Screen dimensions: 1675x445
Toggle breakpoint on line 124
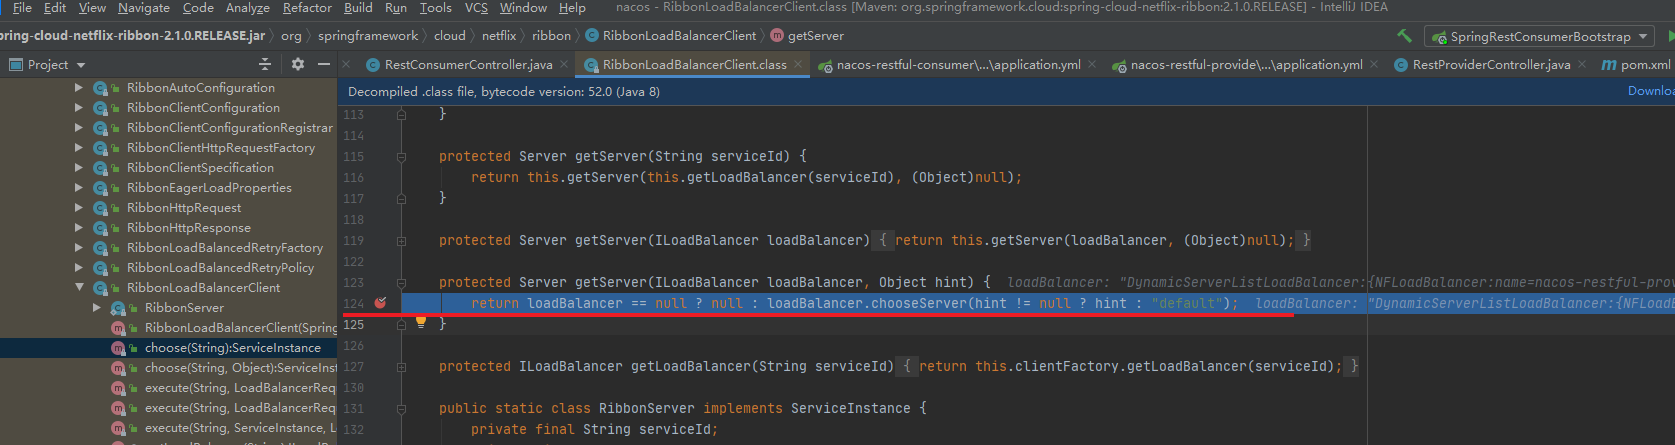380,302
